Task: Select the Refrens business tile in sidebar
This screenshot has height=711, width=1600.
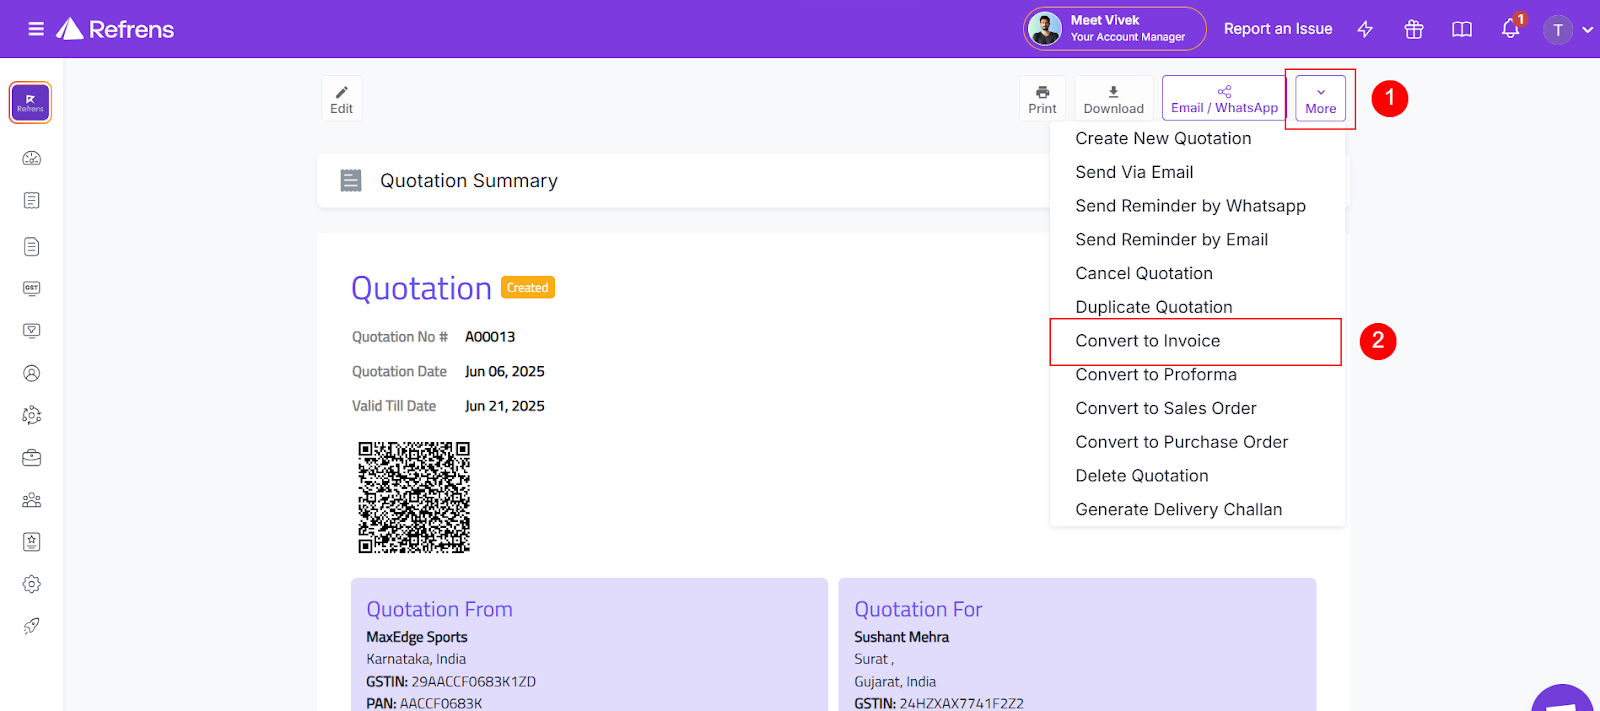Action: point(30,103)
